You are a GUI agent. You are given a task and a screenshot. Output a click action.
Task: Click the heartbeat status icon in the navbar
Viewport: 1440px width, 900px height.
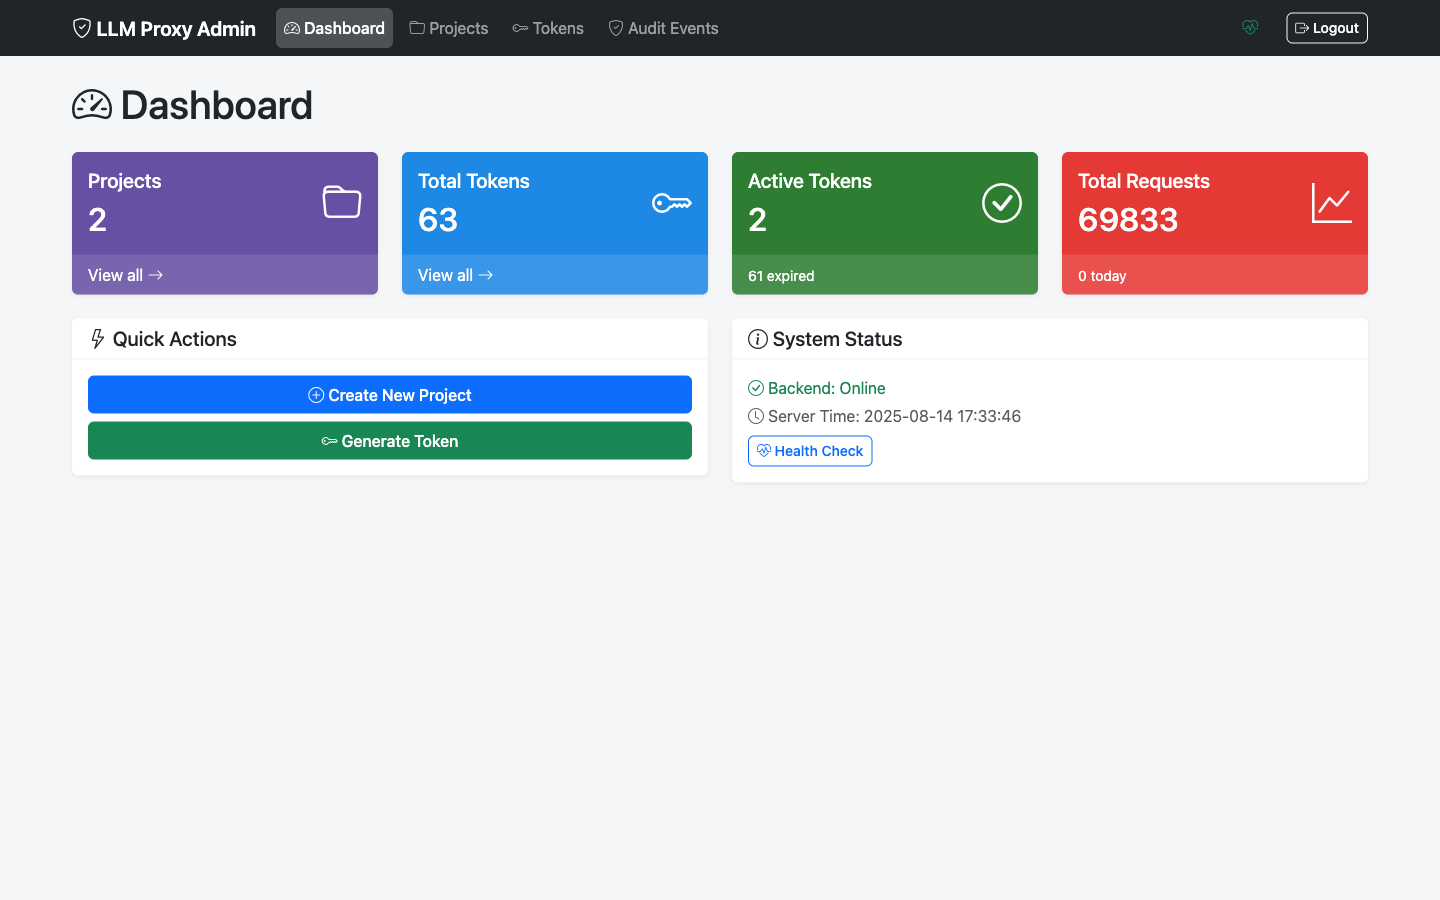[1250, 27]
